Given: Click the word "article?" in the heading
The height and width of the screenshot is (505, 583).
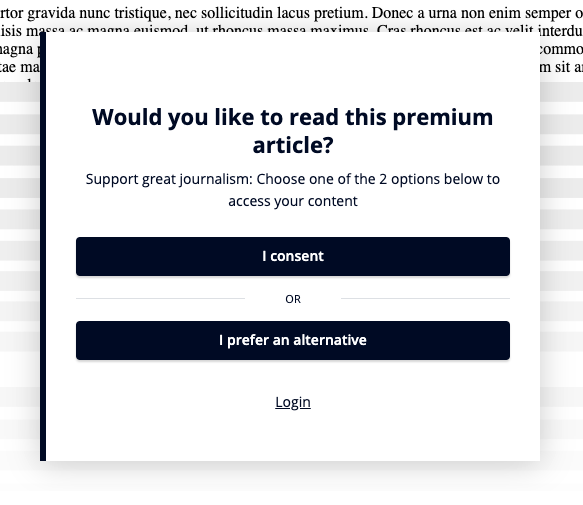Looking at the screenshot, I should point(293,145).
